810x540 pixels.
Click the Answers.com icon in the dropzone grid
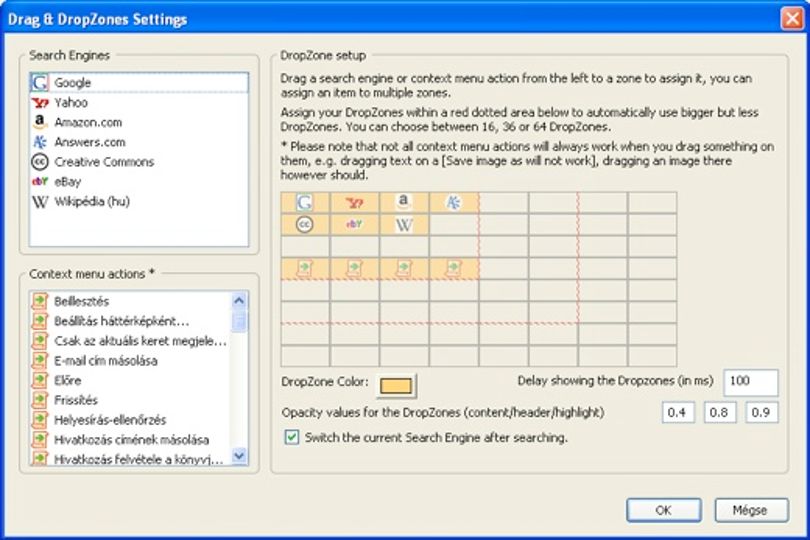[453, 203]
